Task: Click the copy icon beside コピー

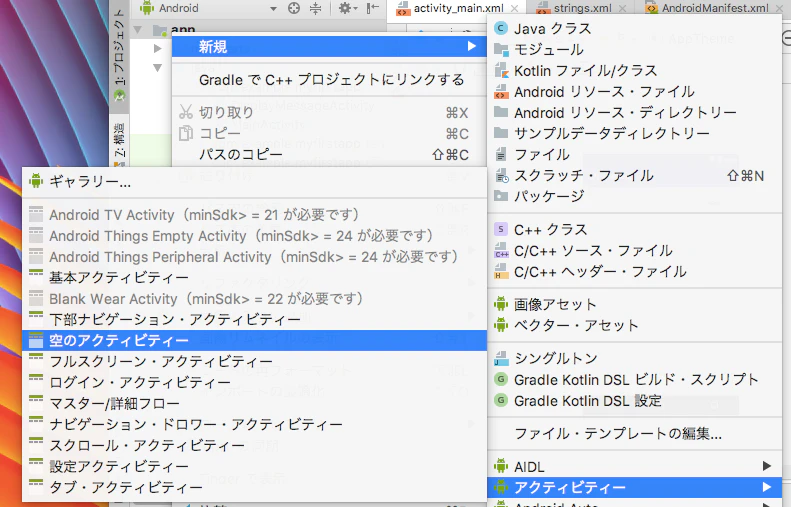Action: click(x=186, y=133)
